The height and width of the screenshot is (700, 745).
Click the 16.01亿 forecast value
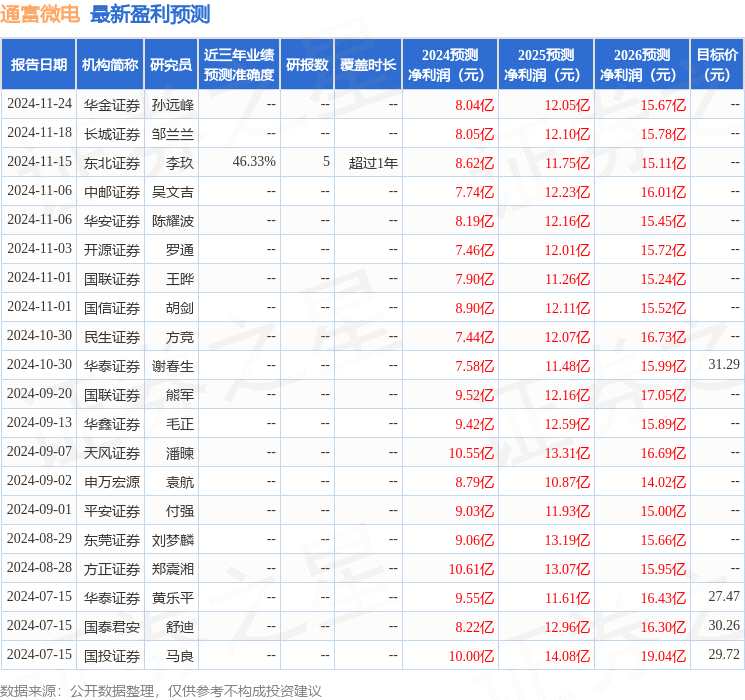click(x=663, y=192)
